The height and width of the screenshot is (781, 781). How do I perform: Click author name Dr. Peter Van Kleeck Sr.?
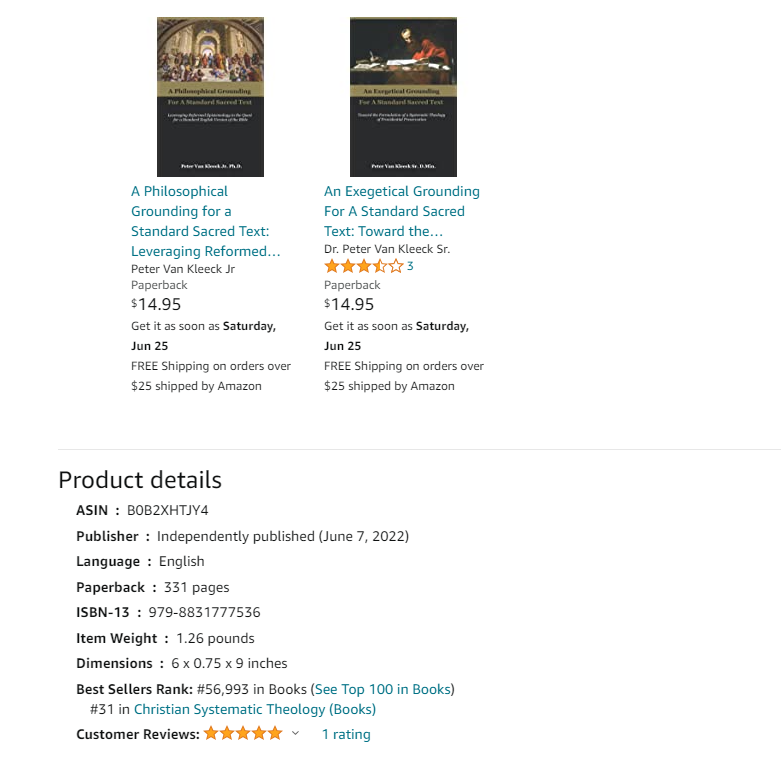pyautogui.click(x=387, y=249)
